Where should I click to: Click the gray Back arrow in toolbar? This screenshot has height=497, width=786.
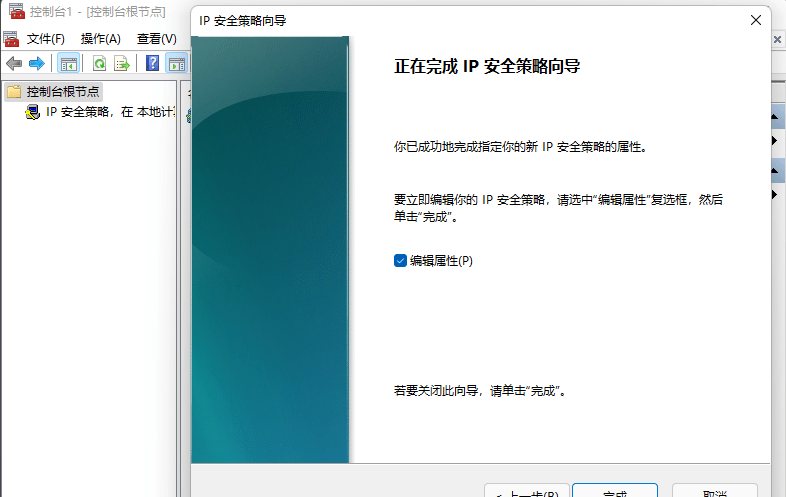pyautogui.click(x=14, y=64)
